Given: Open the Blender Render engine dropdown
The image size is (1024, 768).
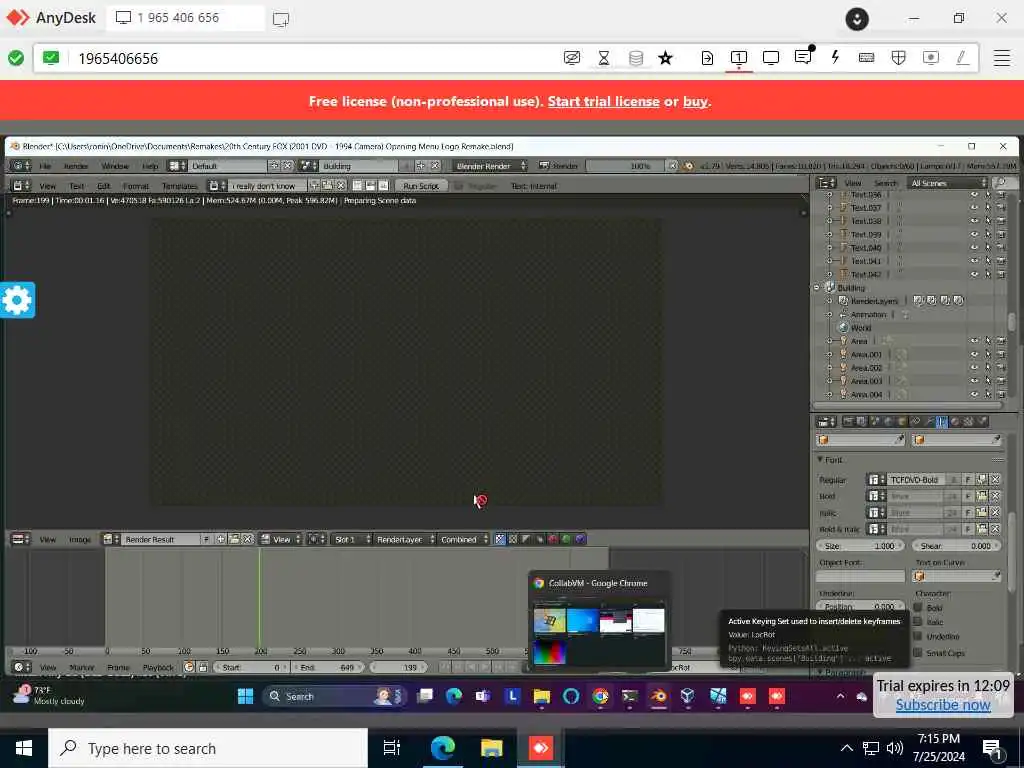Looking at the screenshot, I should click(x=490, y=166).
